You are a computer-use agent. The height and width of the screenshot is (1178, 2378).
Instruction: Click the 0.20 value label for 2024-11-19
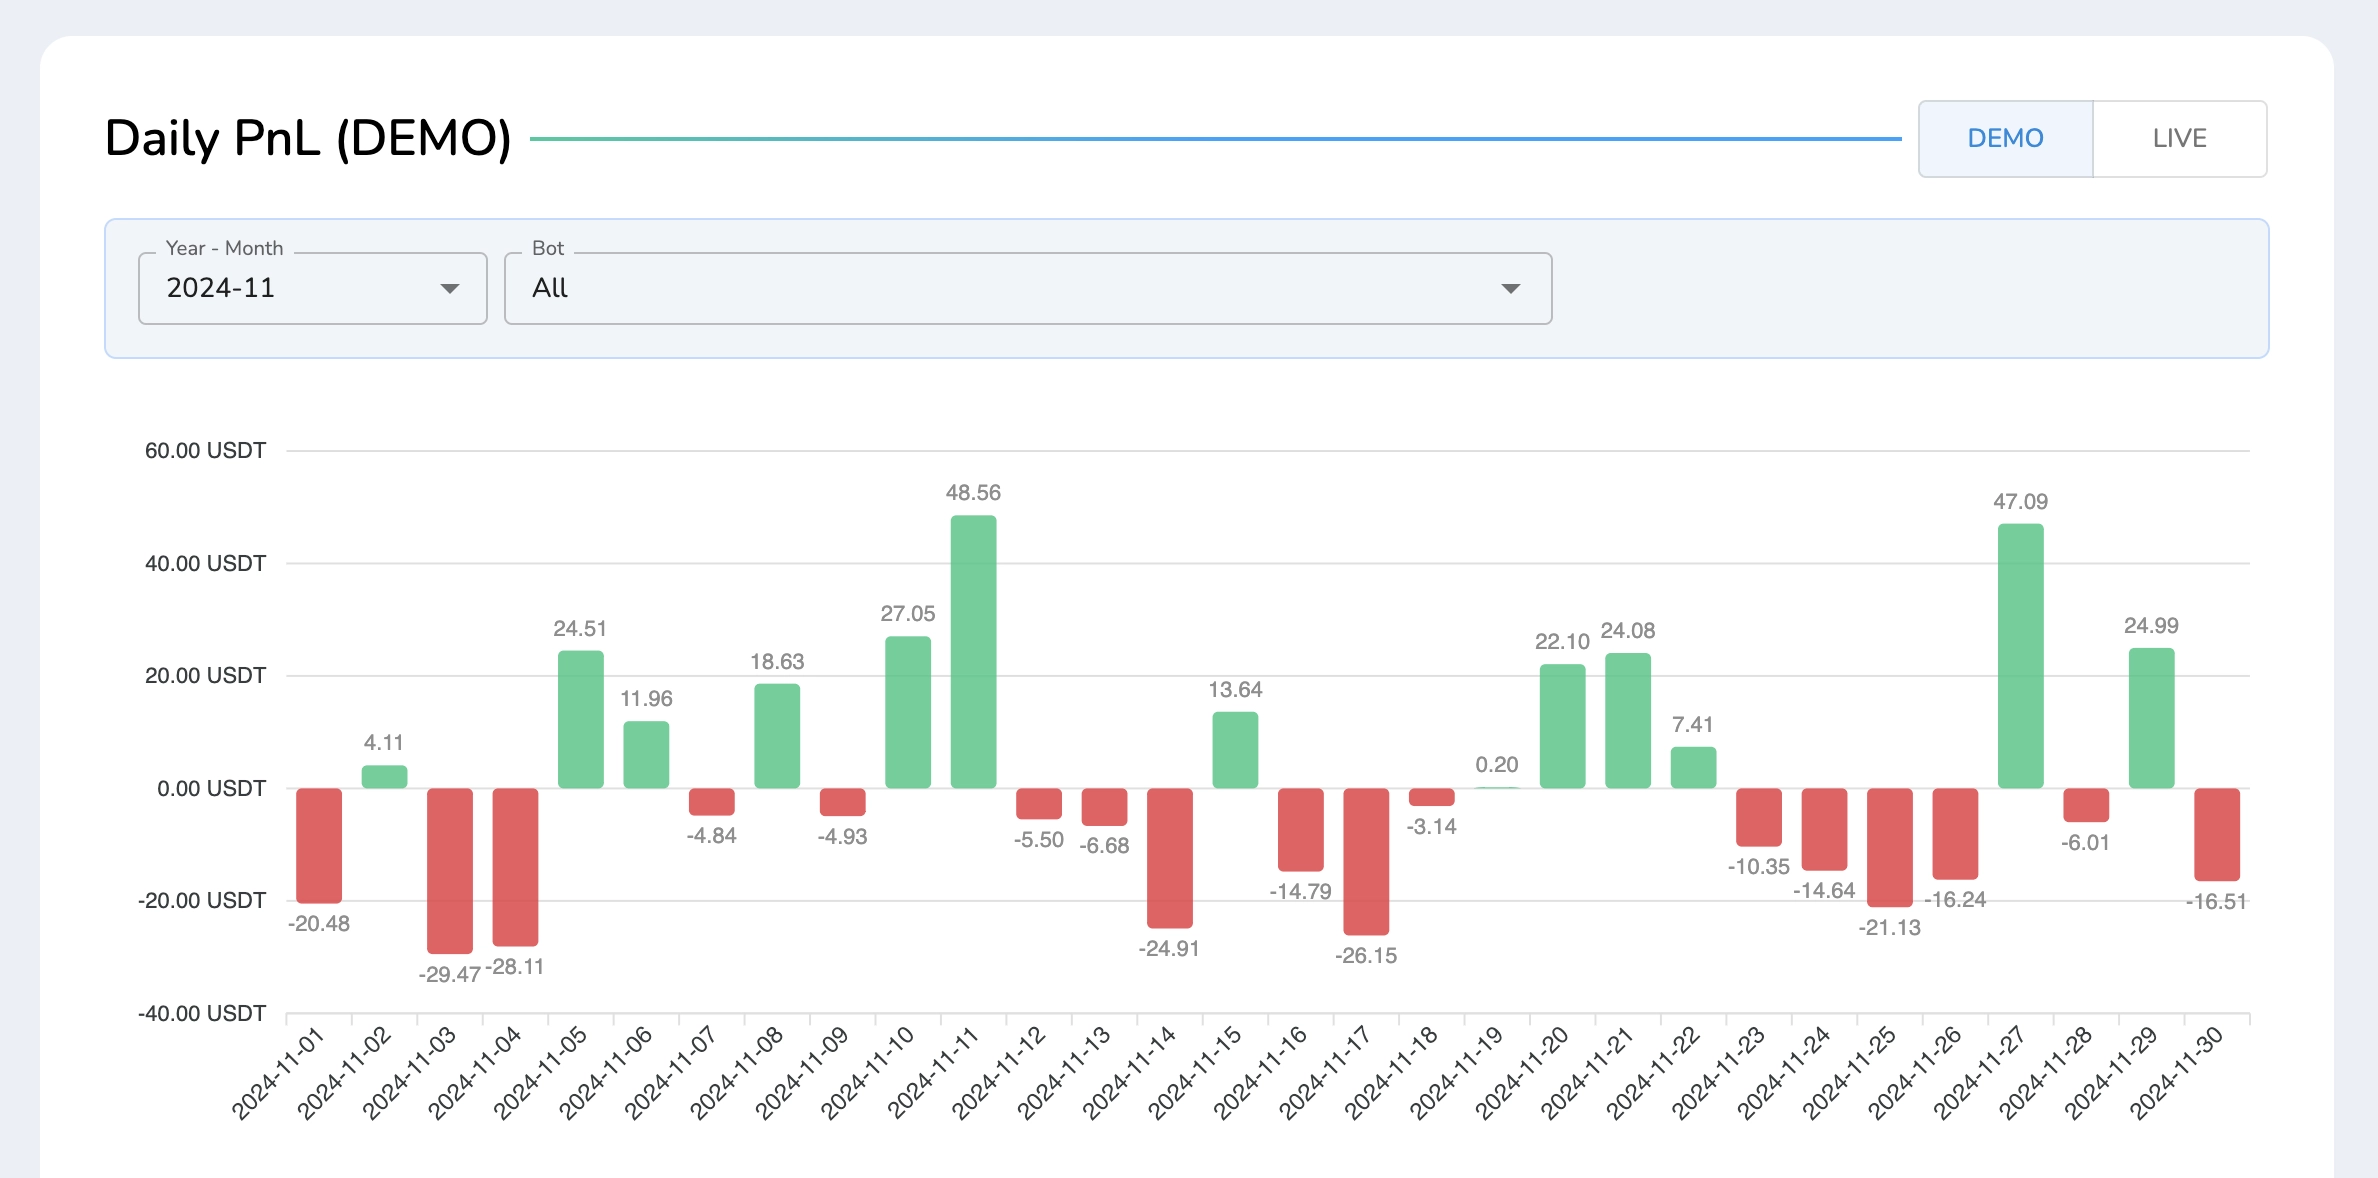coord(1497,765)
